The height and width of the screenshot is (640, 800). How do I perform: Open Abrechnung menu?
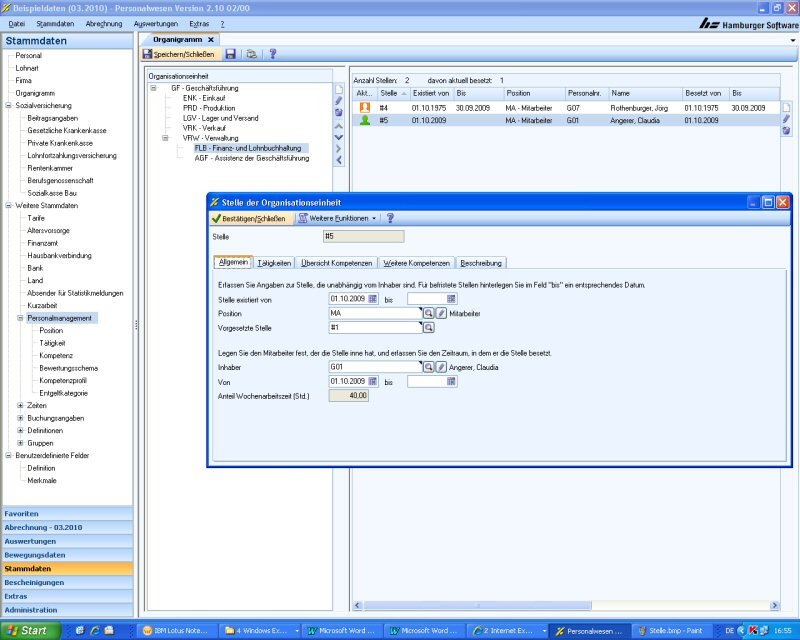(104, 23)
